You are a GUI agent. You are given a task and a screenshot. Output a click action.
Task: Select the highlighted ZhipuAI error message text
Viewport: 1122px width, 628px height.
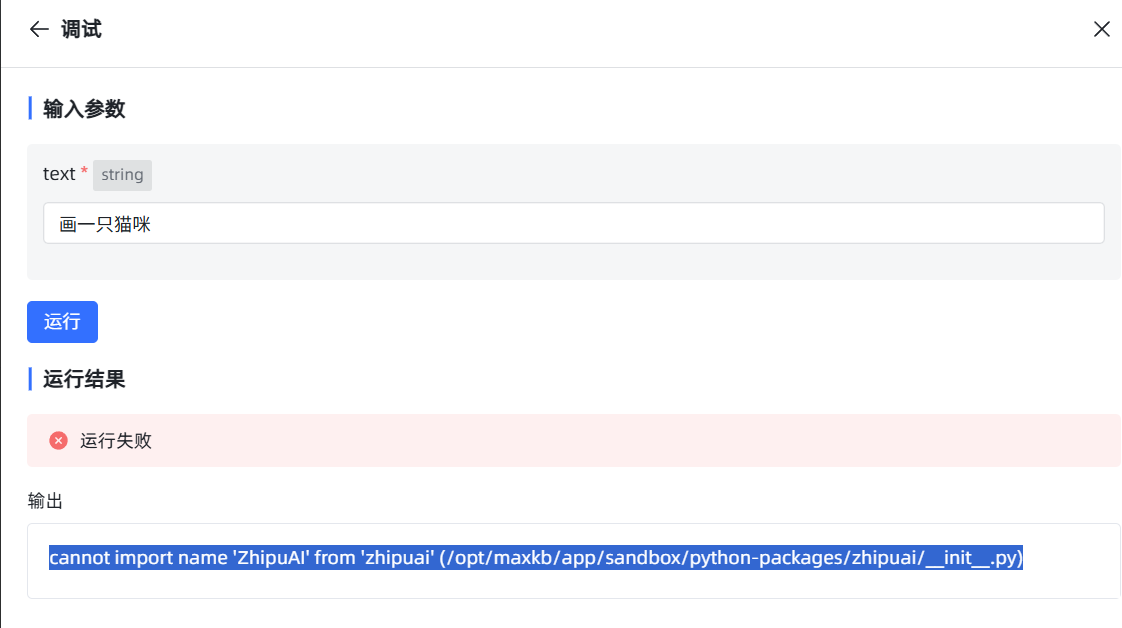[x=536, y=558]
